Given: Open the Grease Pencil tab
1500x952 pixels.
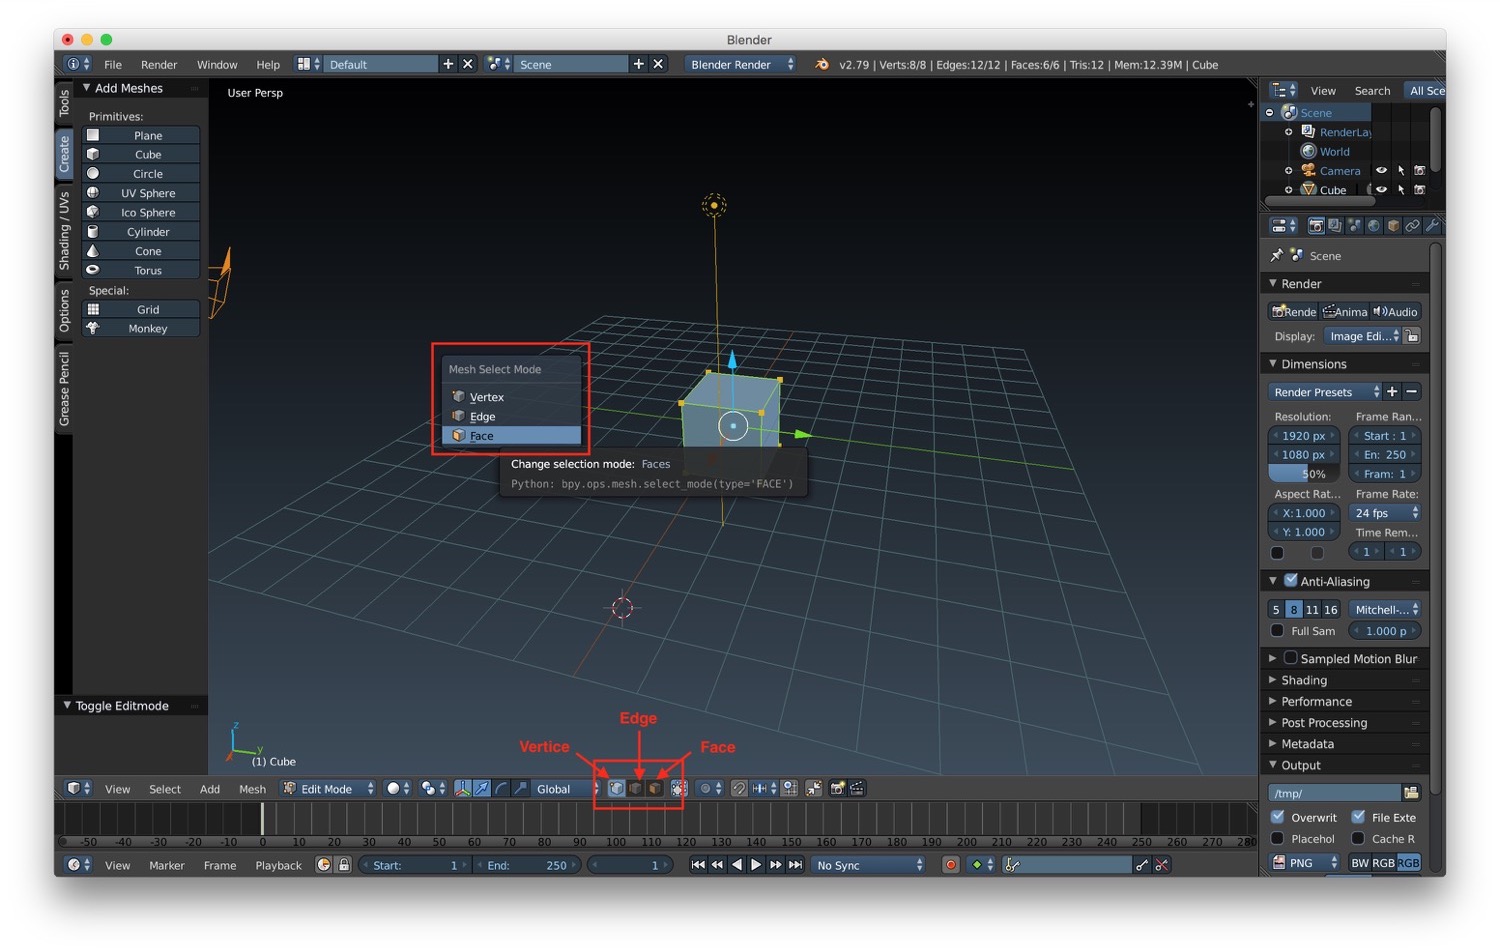Looking at the screenshot, I should click(x=64, y=388).
